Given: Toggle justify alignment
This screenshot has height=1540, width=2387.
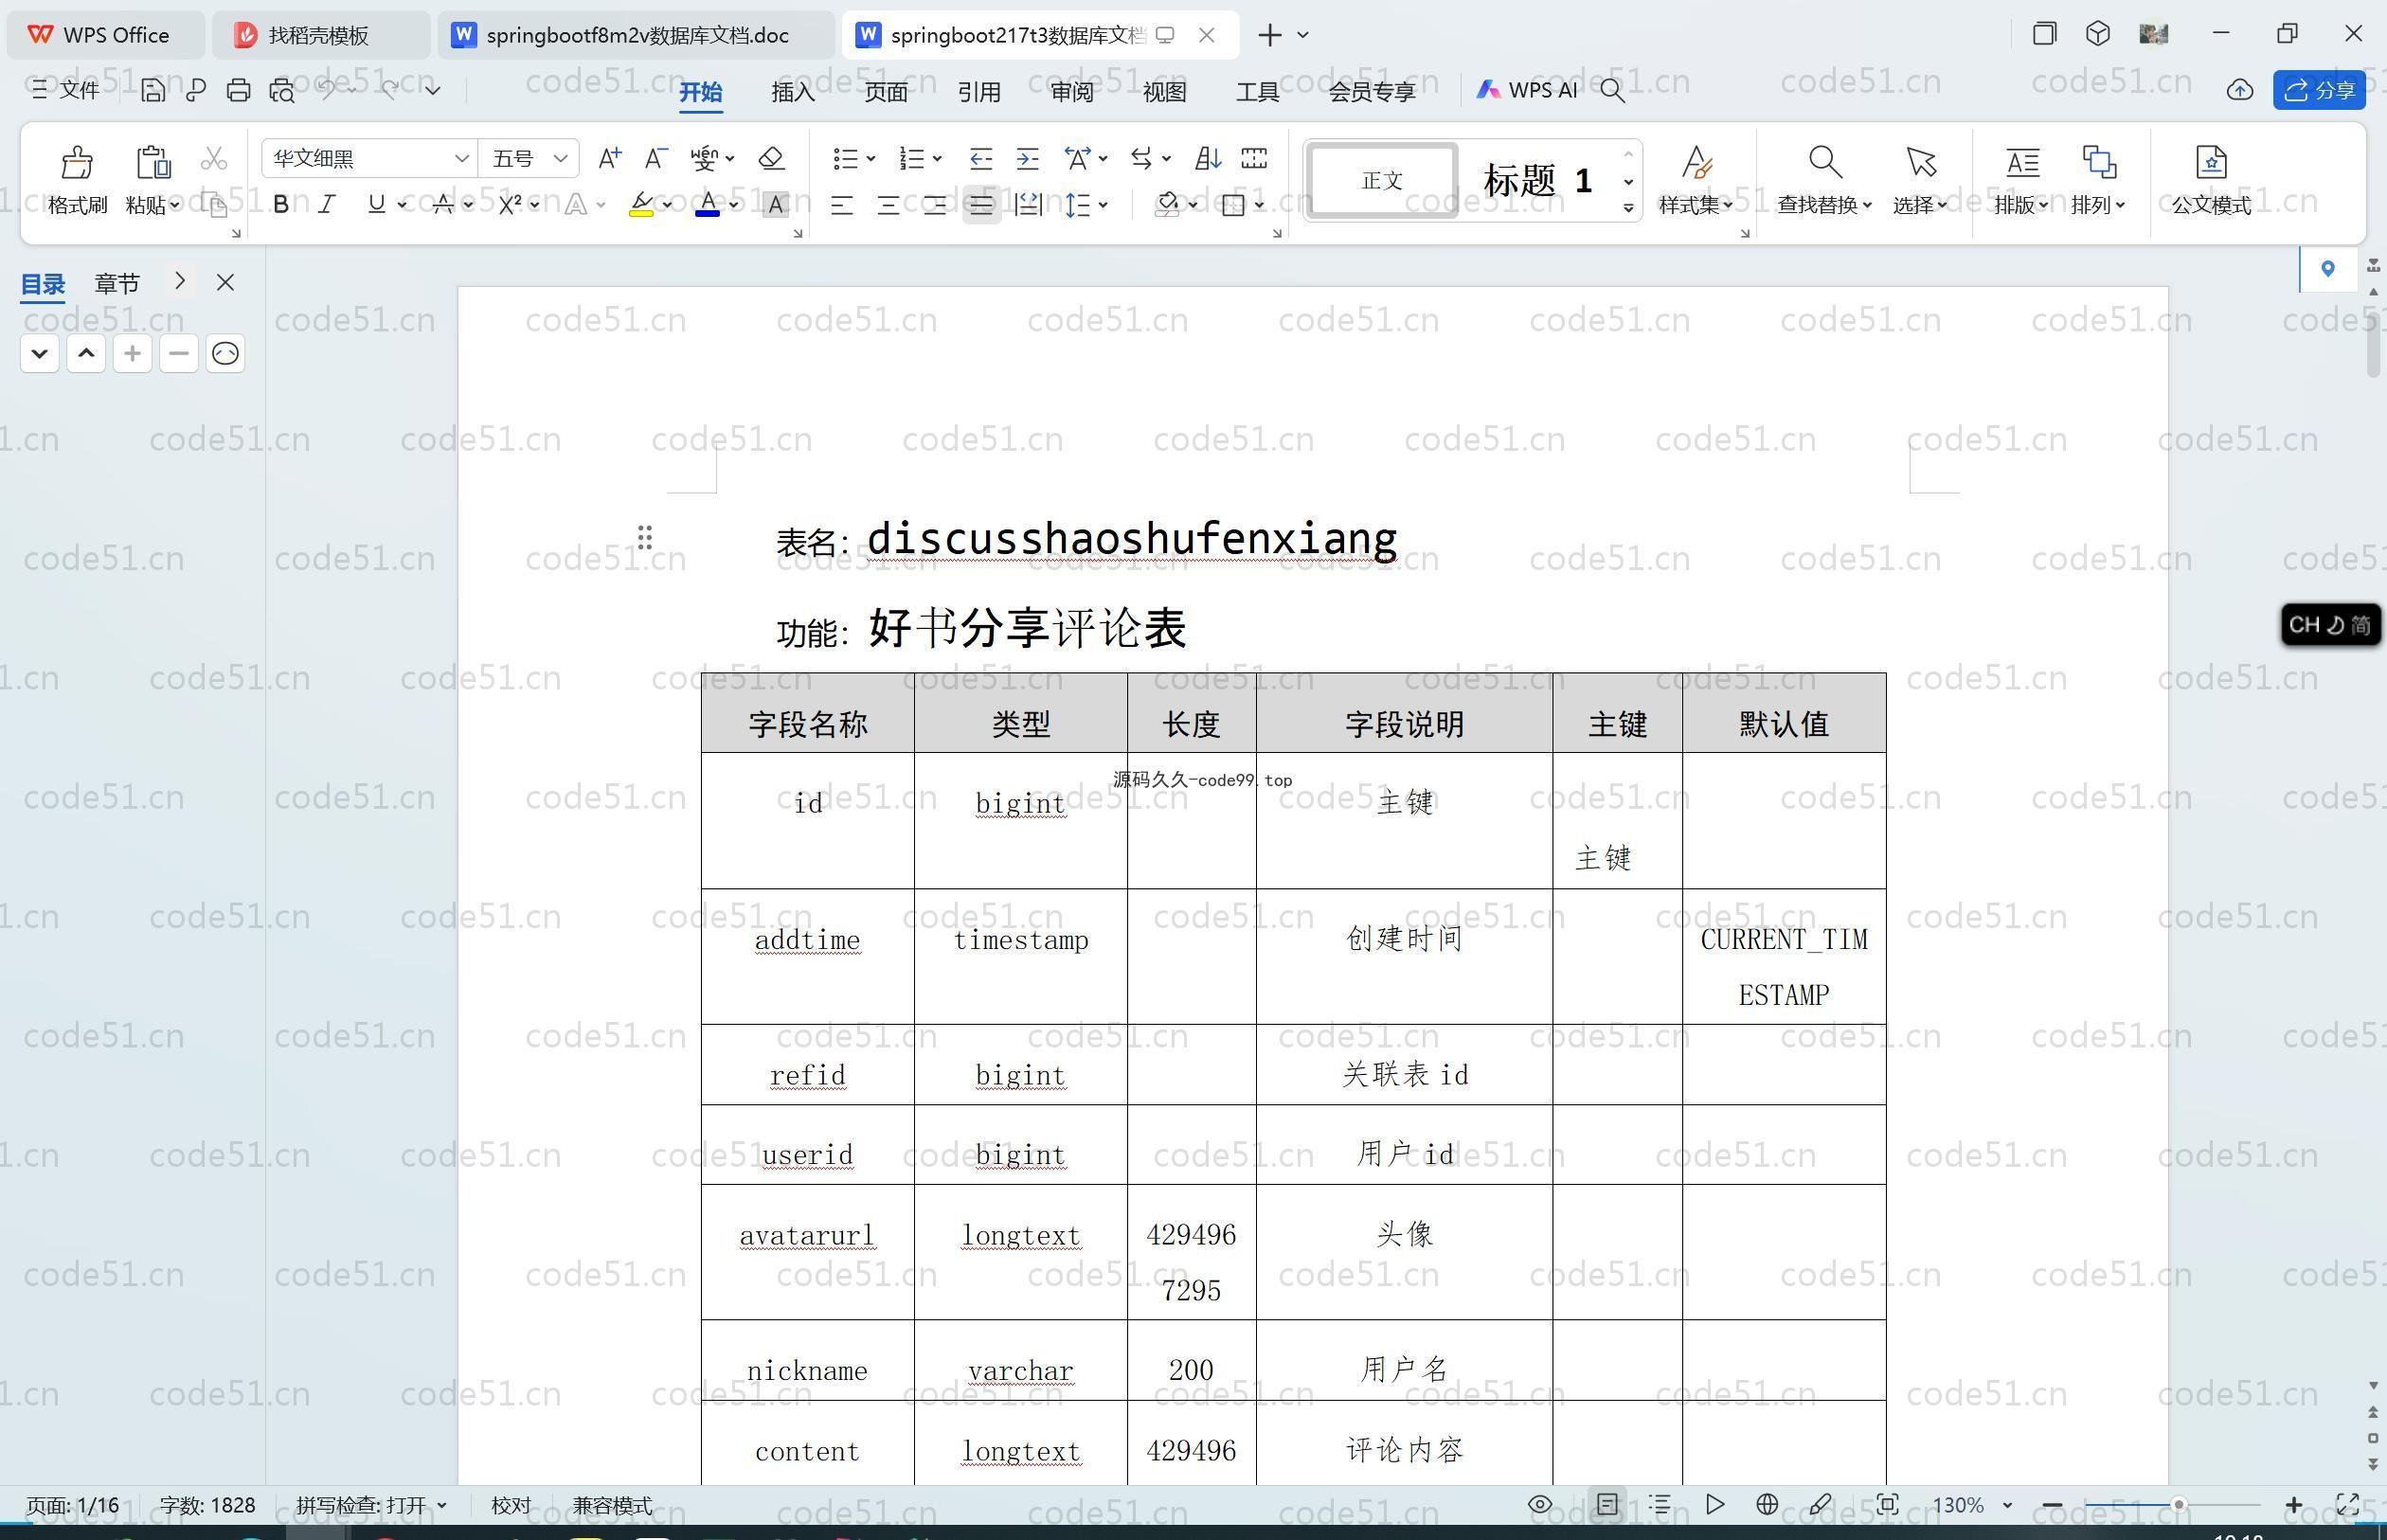Looking at the screenshot, I should [981, 205].
